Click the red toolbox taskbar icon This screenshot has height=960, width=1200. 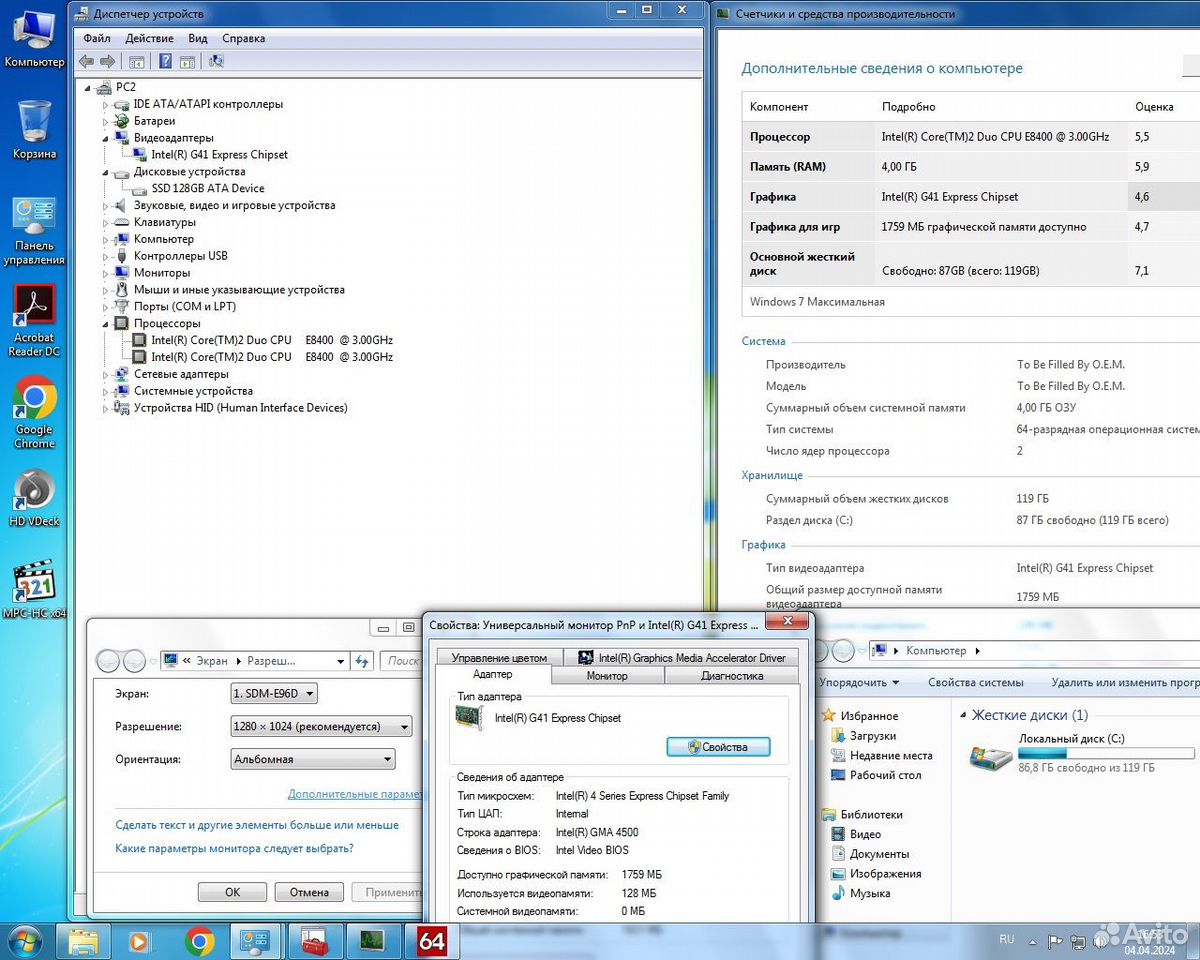pos(315,941)
